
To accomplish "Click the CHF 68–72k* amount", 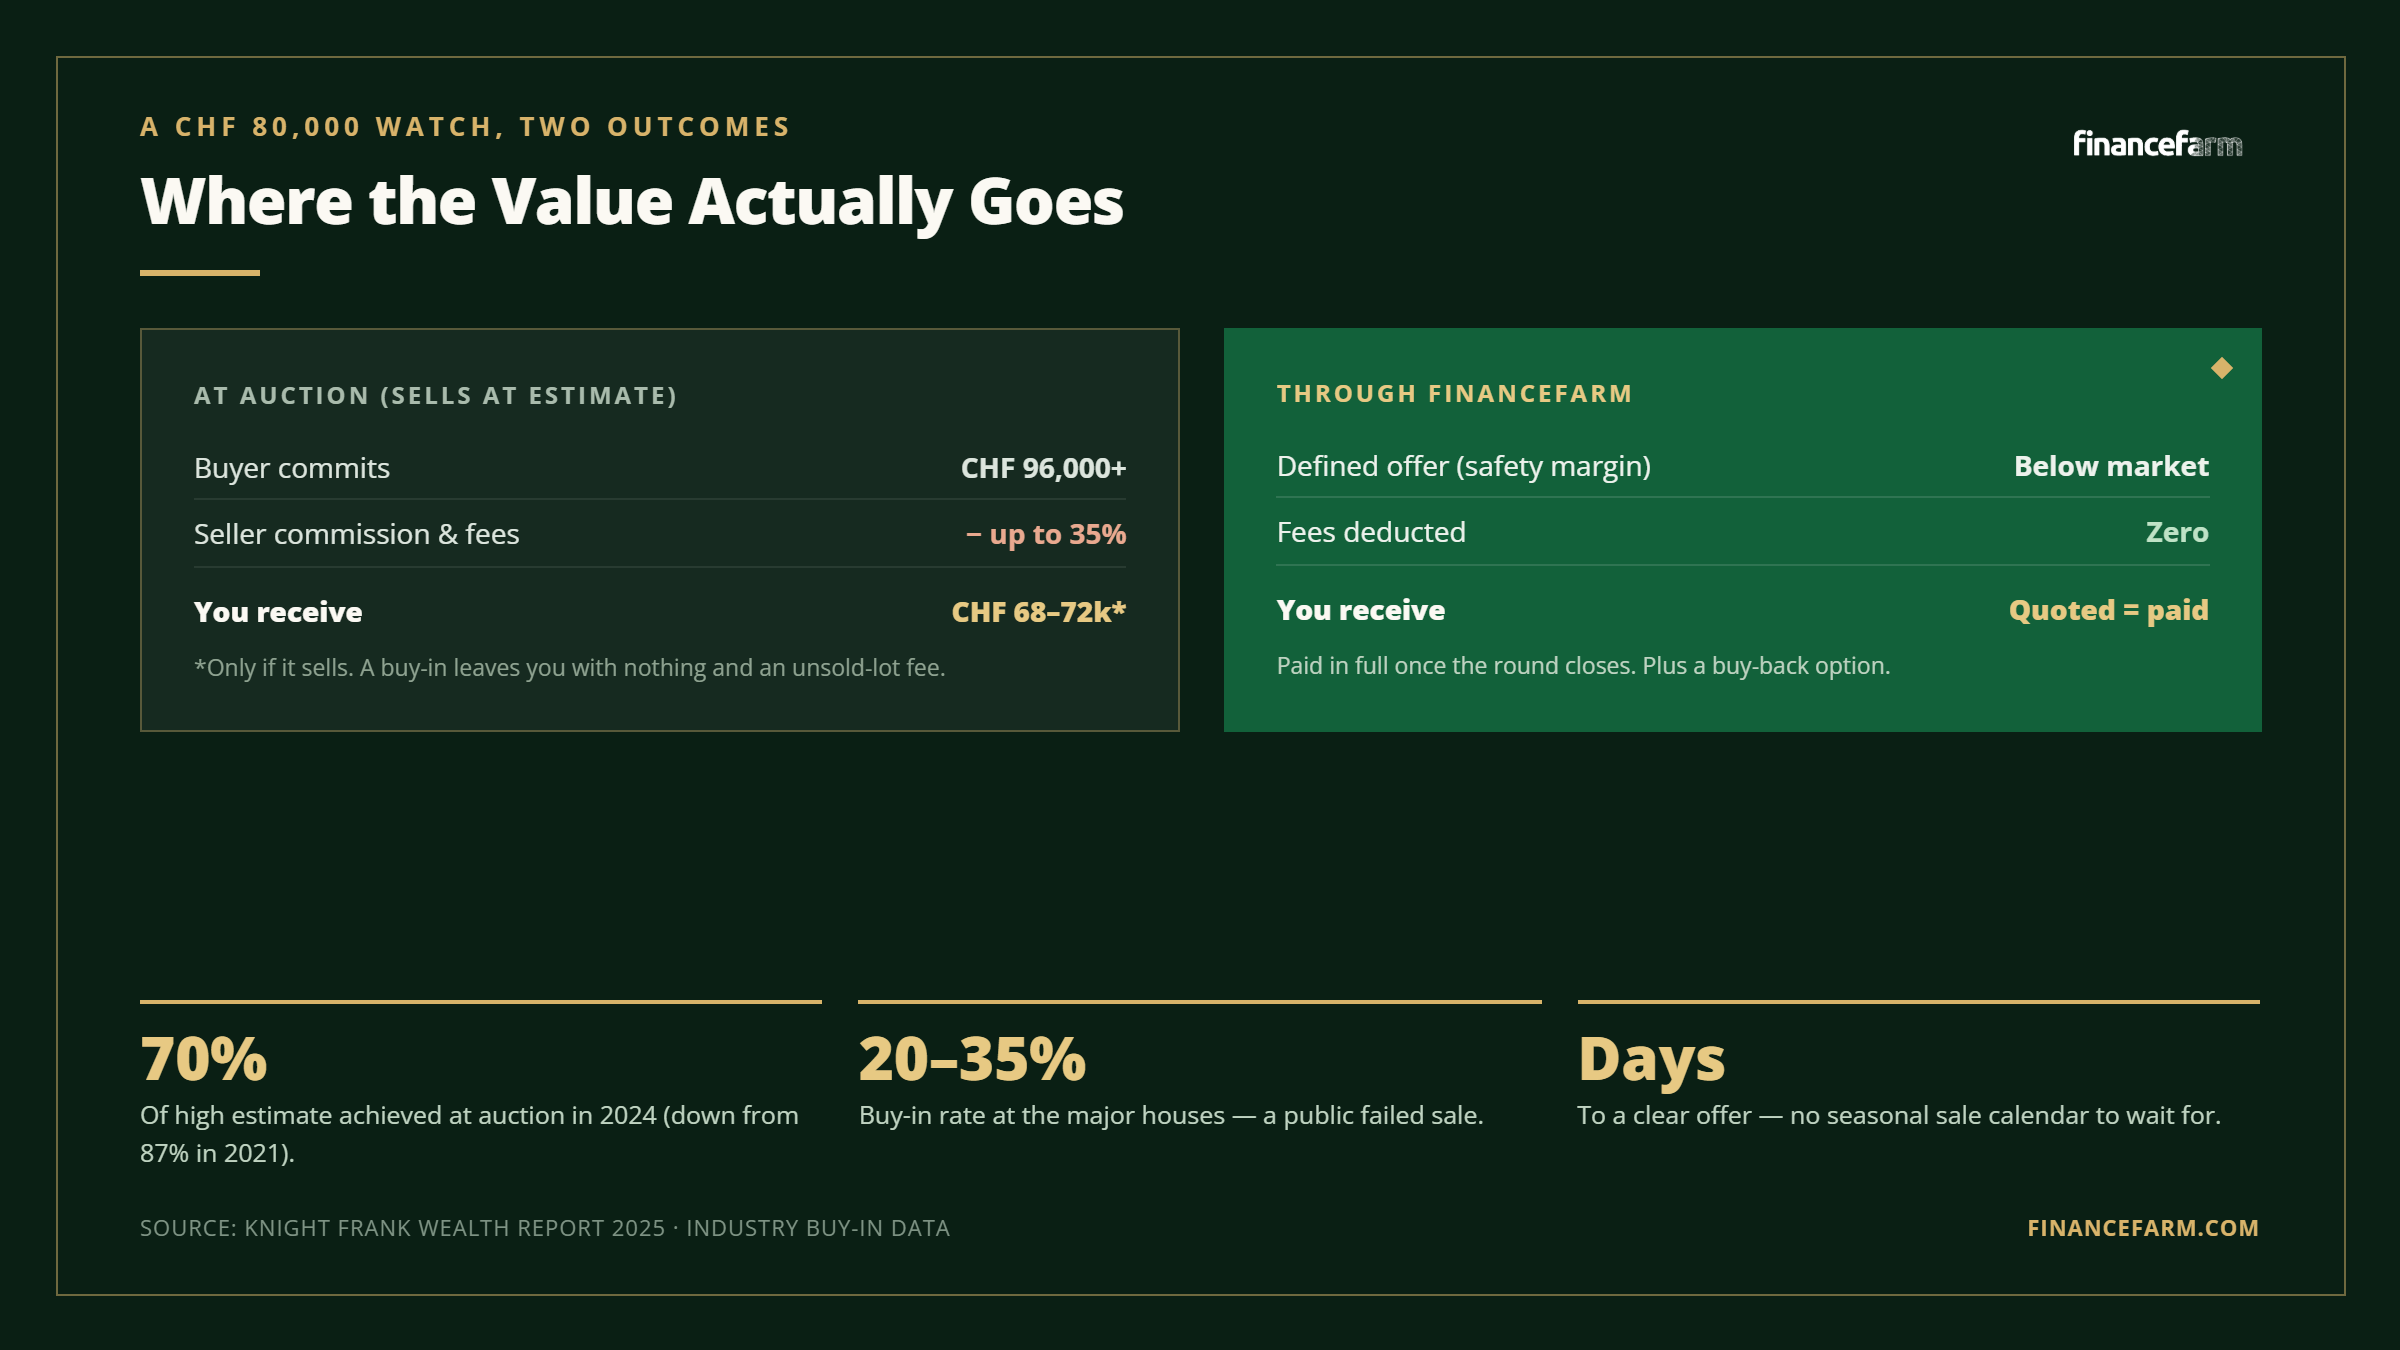I will (x=1038, y=612).
